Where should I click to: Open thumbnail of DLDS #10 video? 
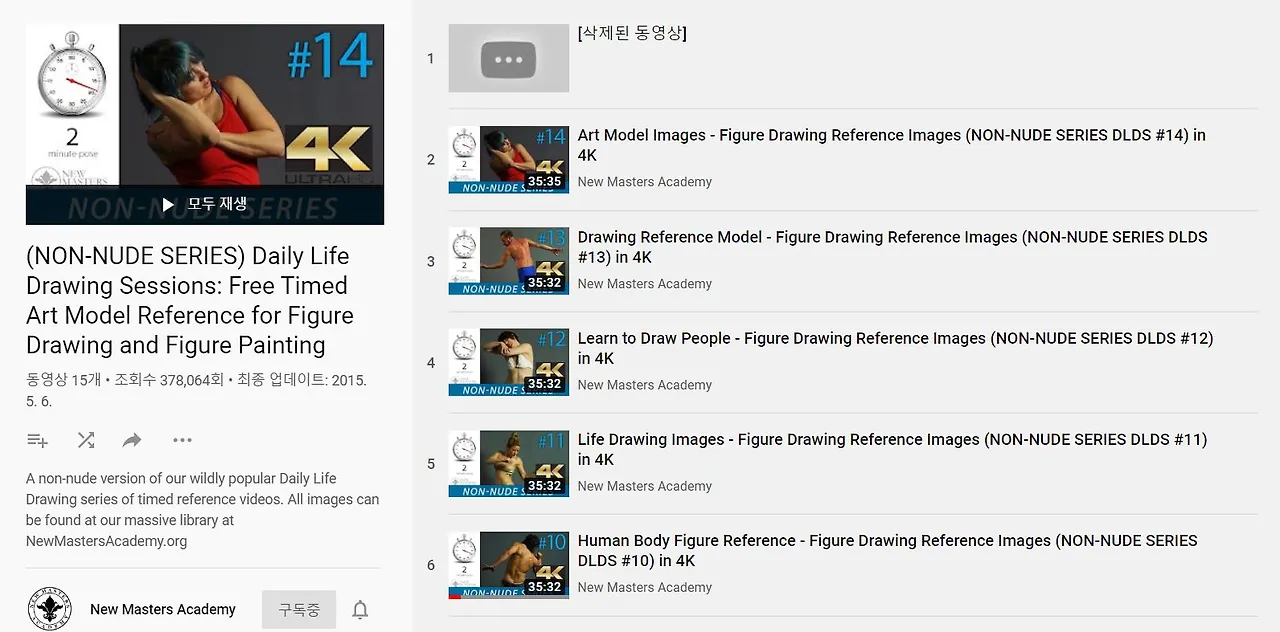[x=508, y=565]
